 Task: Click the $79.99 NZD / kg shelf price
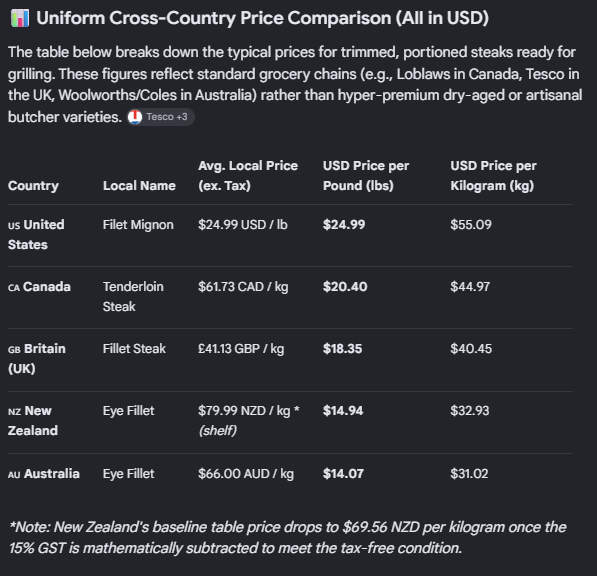click(249, 421)
